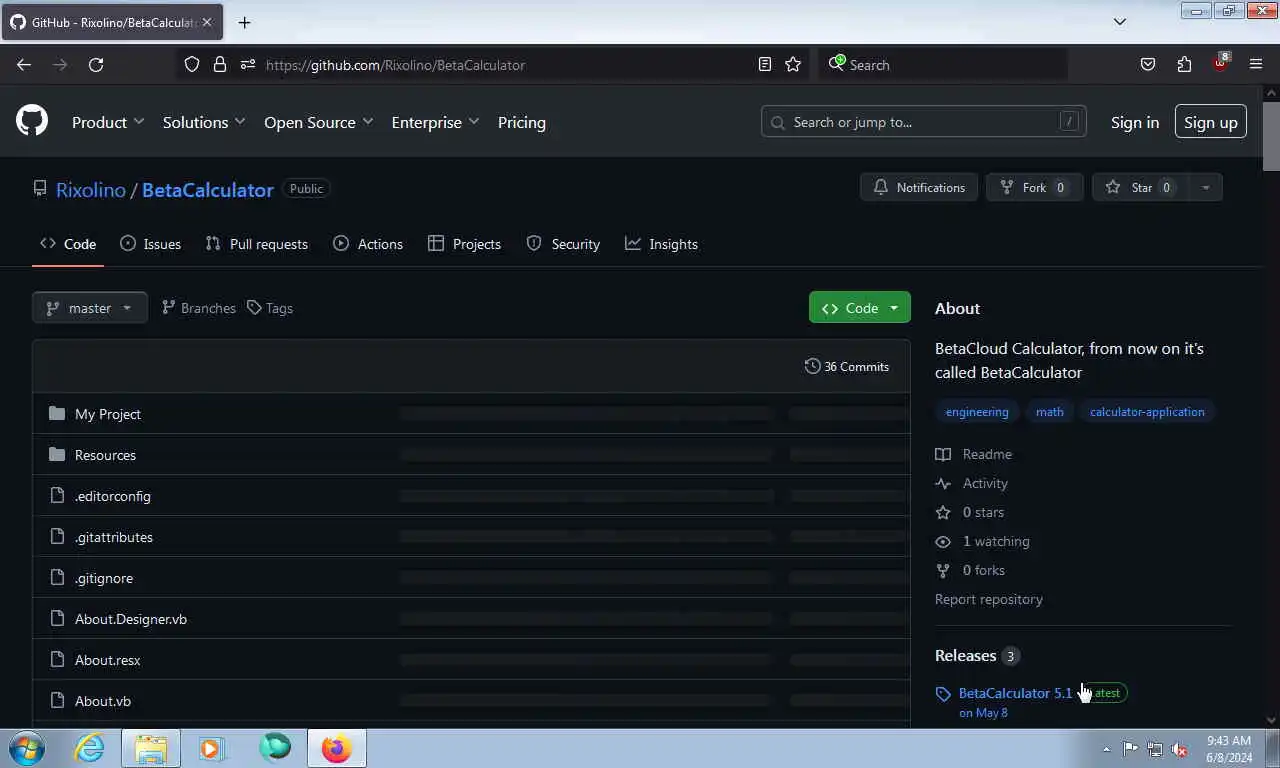Screen dimensions: 1280x768
Task: Open the Star lists dropdown arrow
Action: 1205,187
